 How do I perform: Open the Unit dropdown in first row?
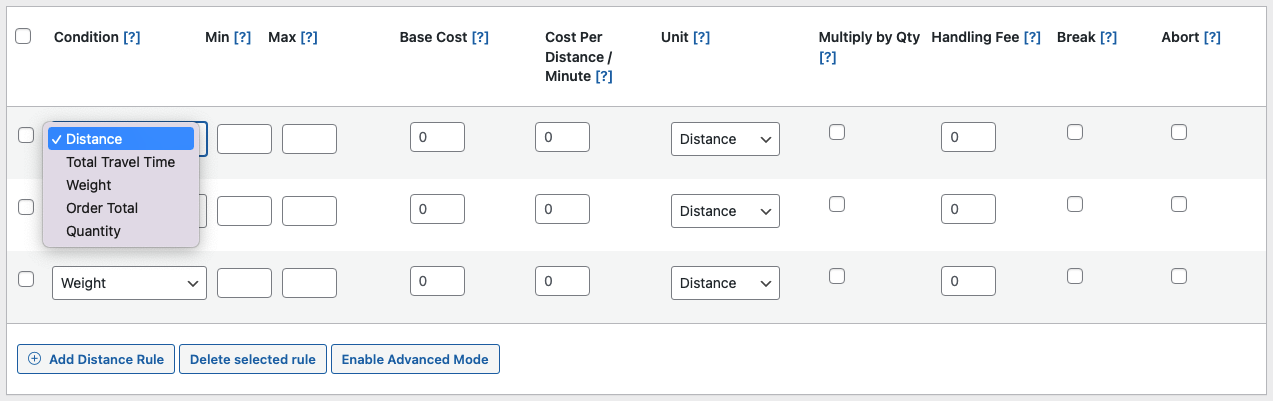(725, 139)
